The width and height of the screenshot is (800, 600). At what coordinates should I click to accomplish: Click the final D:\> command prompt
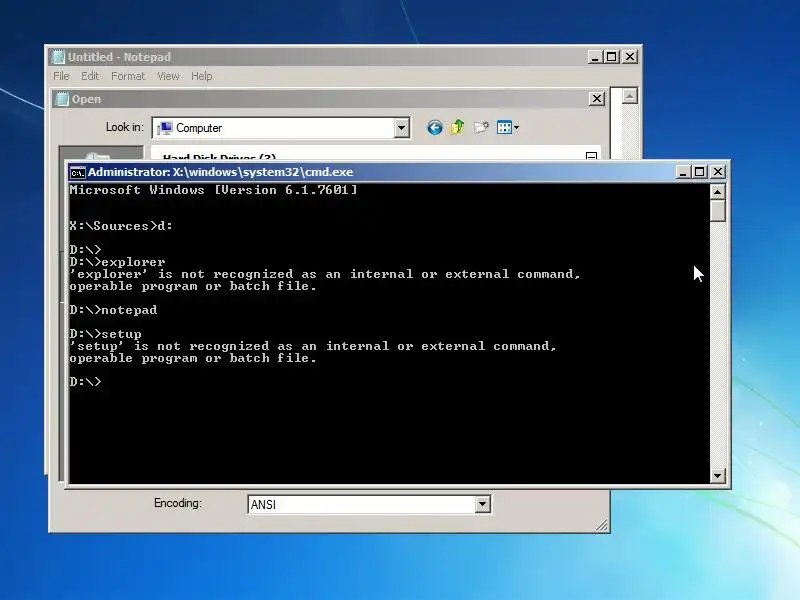85,382
